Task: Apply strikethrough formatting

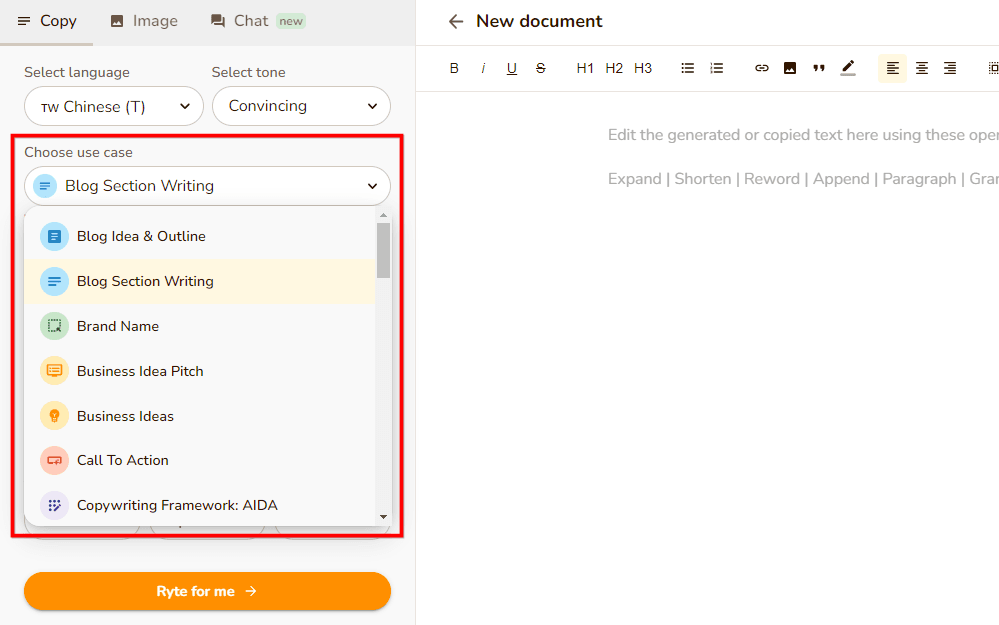Action: click(x=541, y=68)
